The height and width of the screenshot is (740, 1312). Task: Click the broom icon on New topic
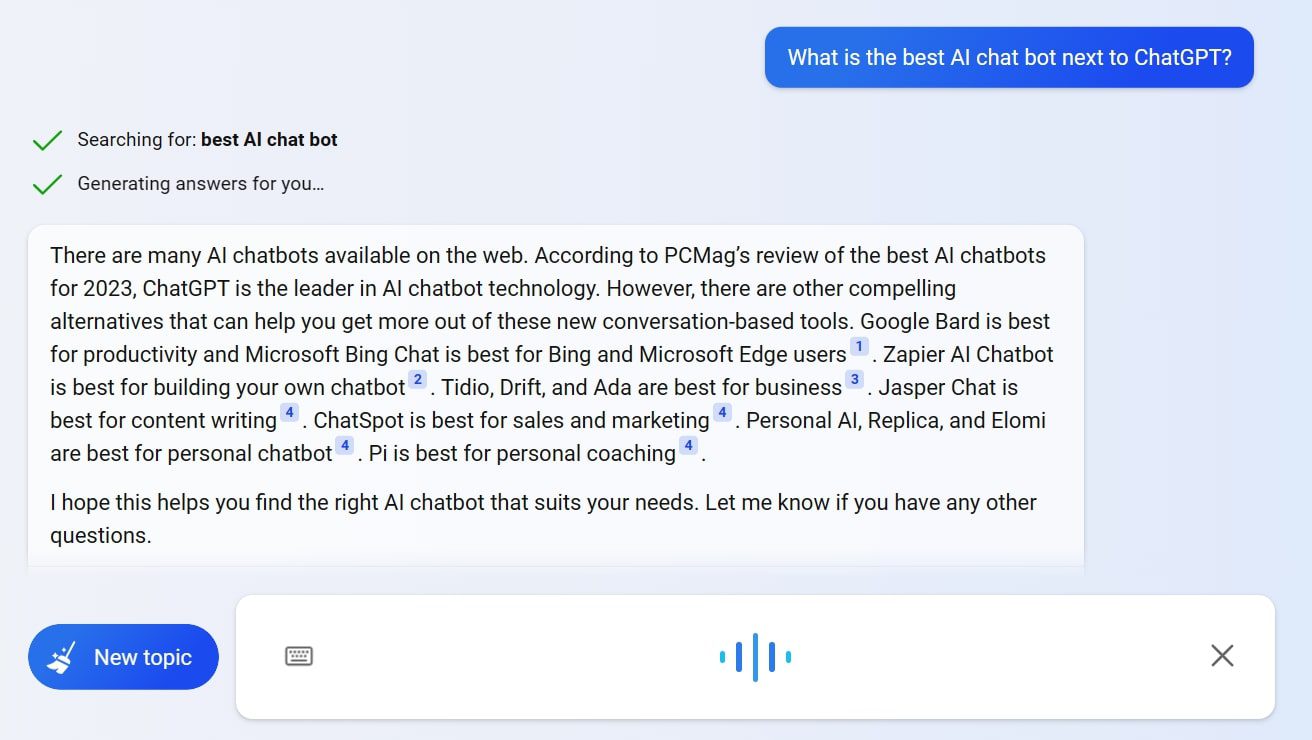point(62,656)
